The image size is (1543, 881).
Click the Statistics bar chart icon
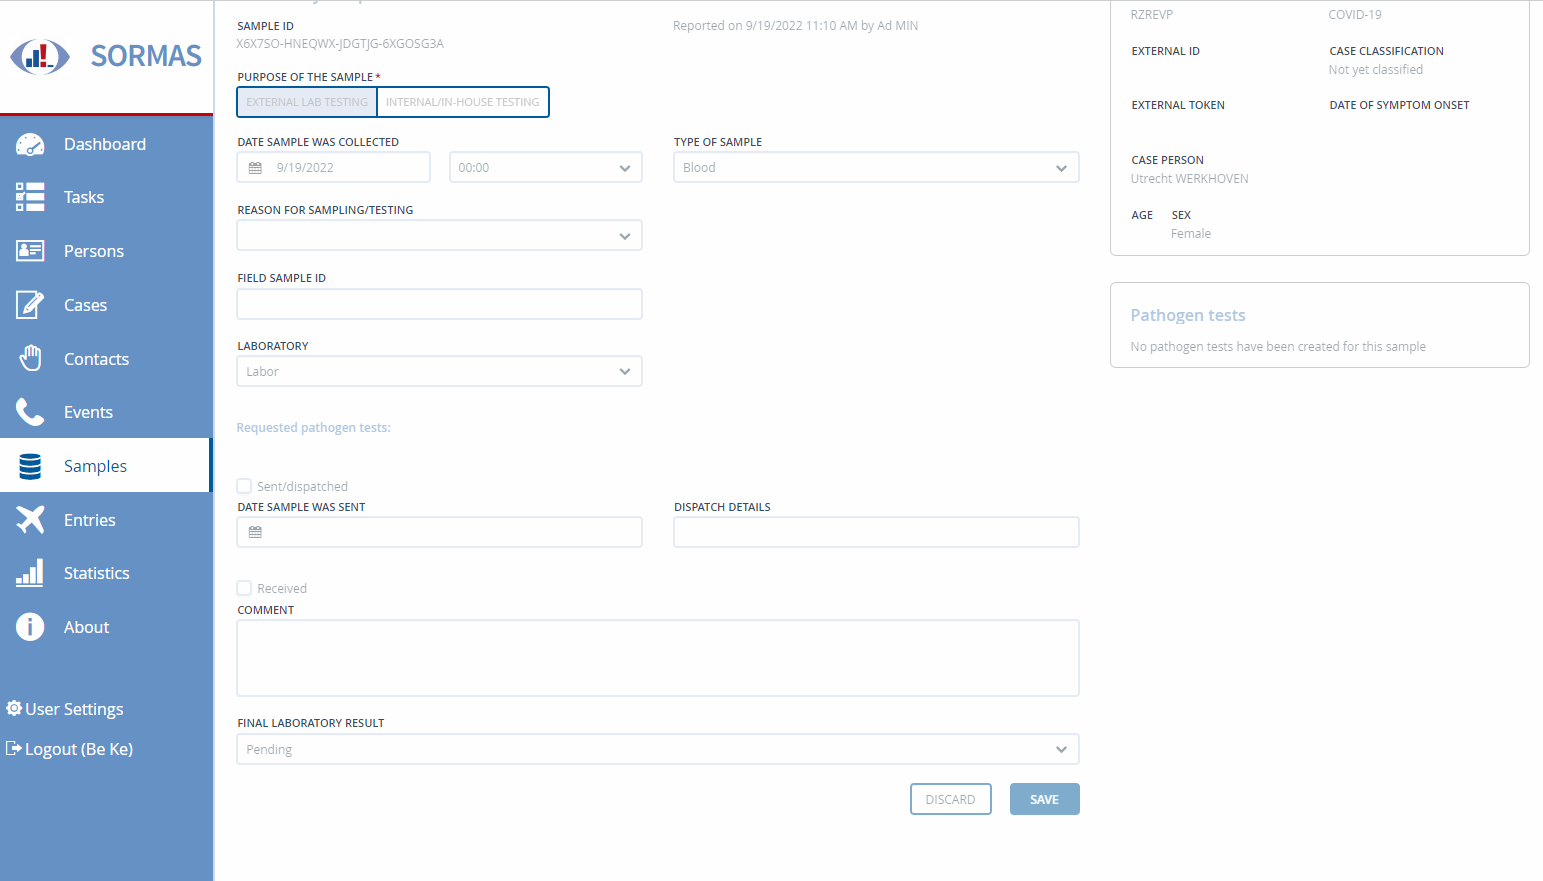tap(30, 573)
